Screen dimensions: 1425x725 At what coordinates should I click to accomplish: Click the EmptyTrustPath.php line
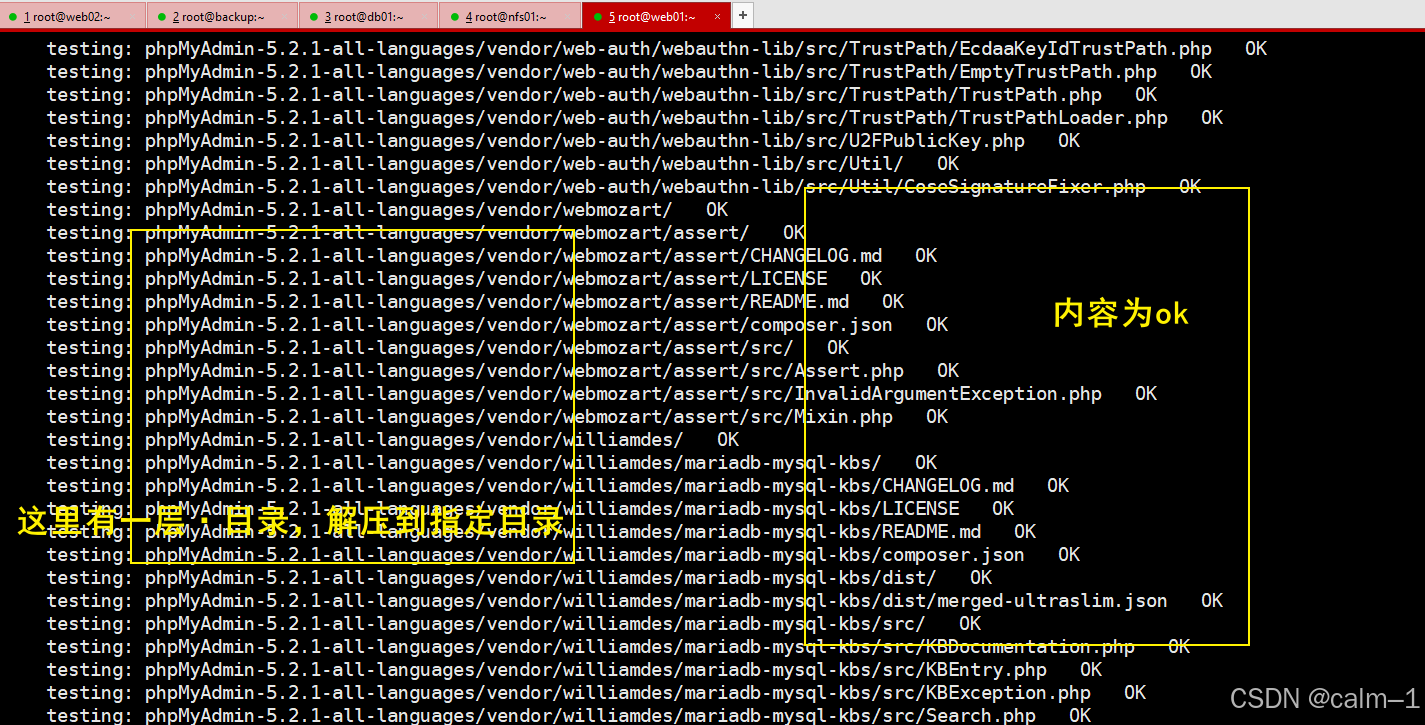pos(629,71)
